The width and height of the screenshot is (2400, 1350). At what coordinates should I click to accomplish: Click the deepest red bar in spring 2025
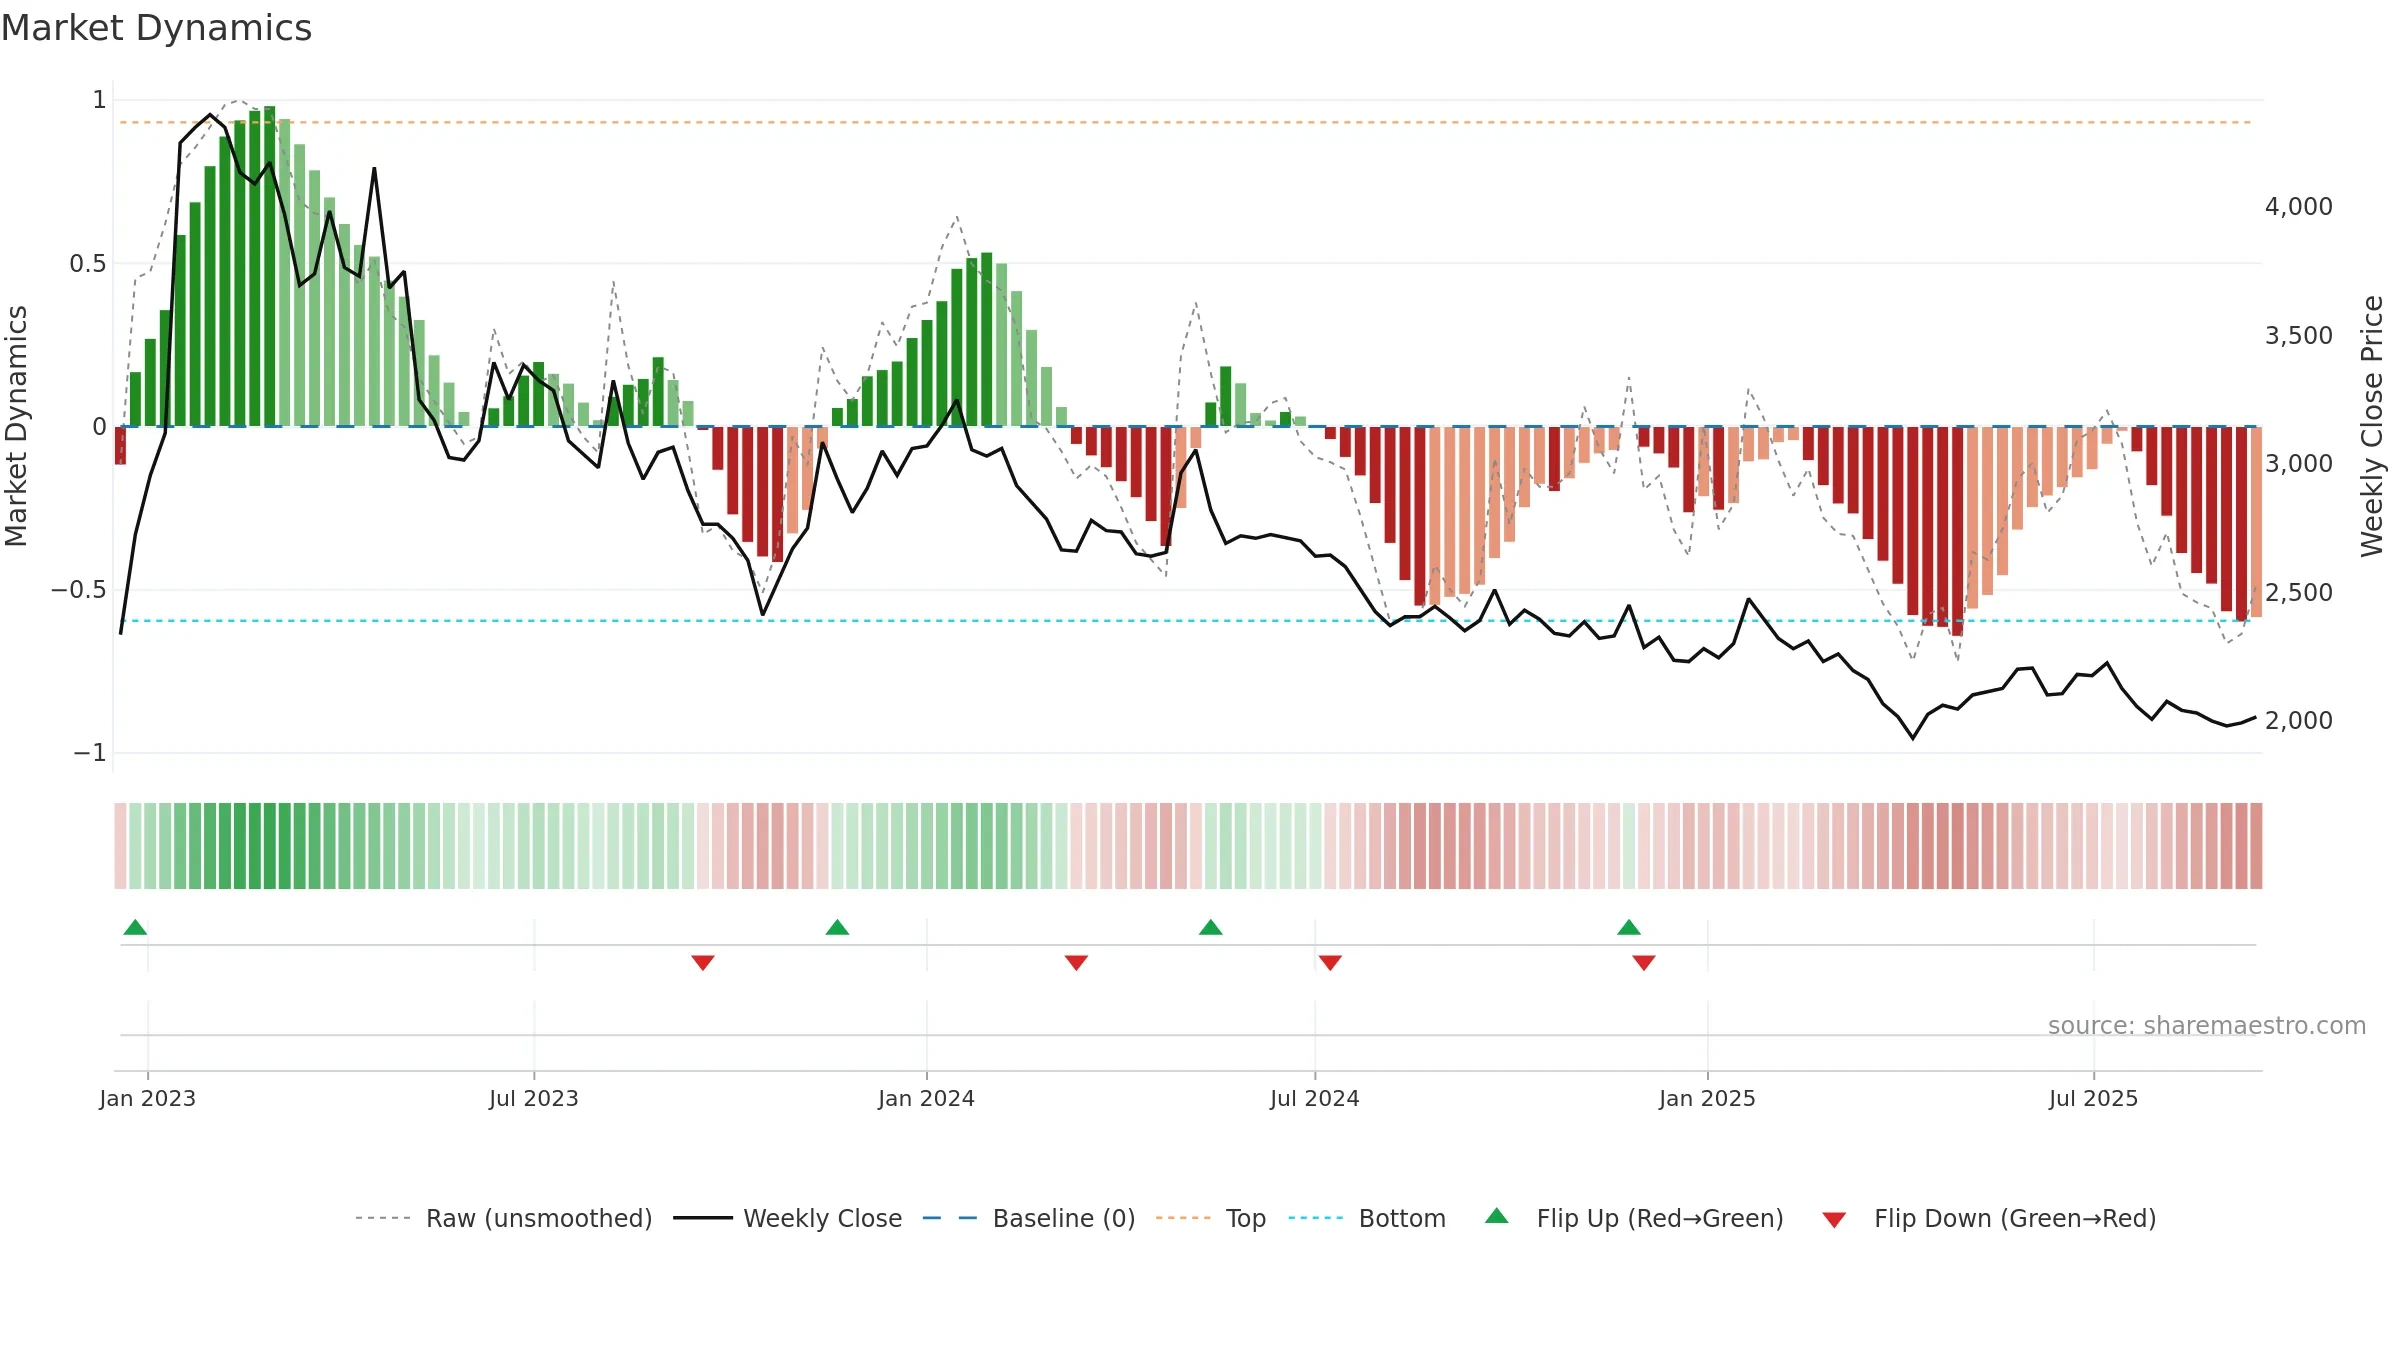[1957, 531]
